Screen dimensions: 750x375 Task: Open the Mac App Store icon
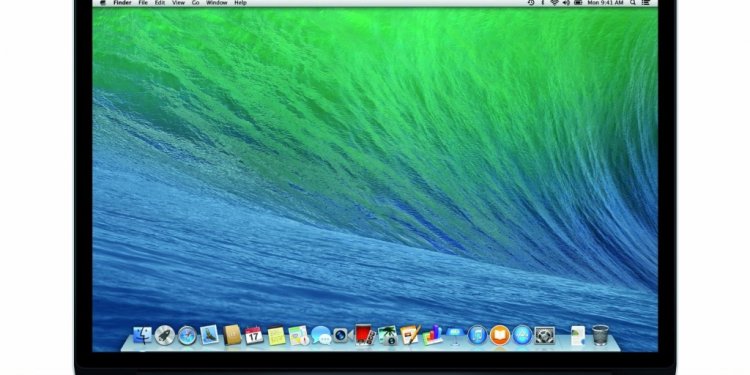point(522,335)
